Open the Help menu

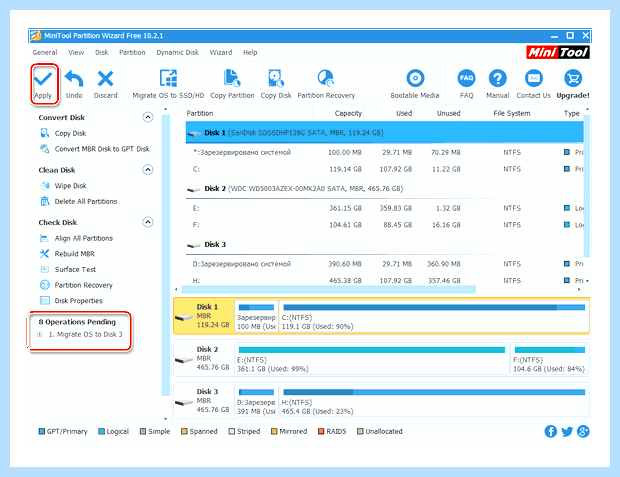pyautogui.click(x=250, y=53)
